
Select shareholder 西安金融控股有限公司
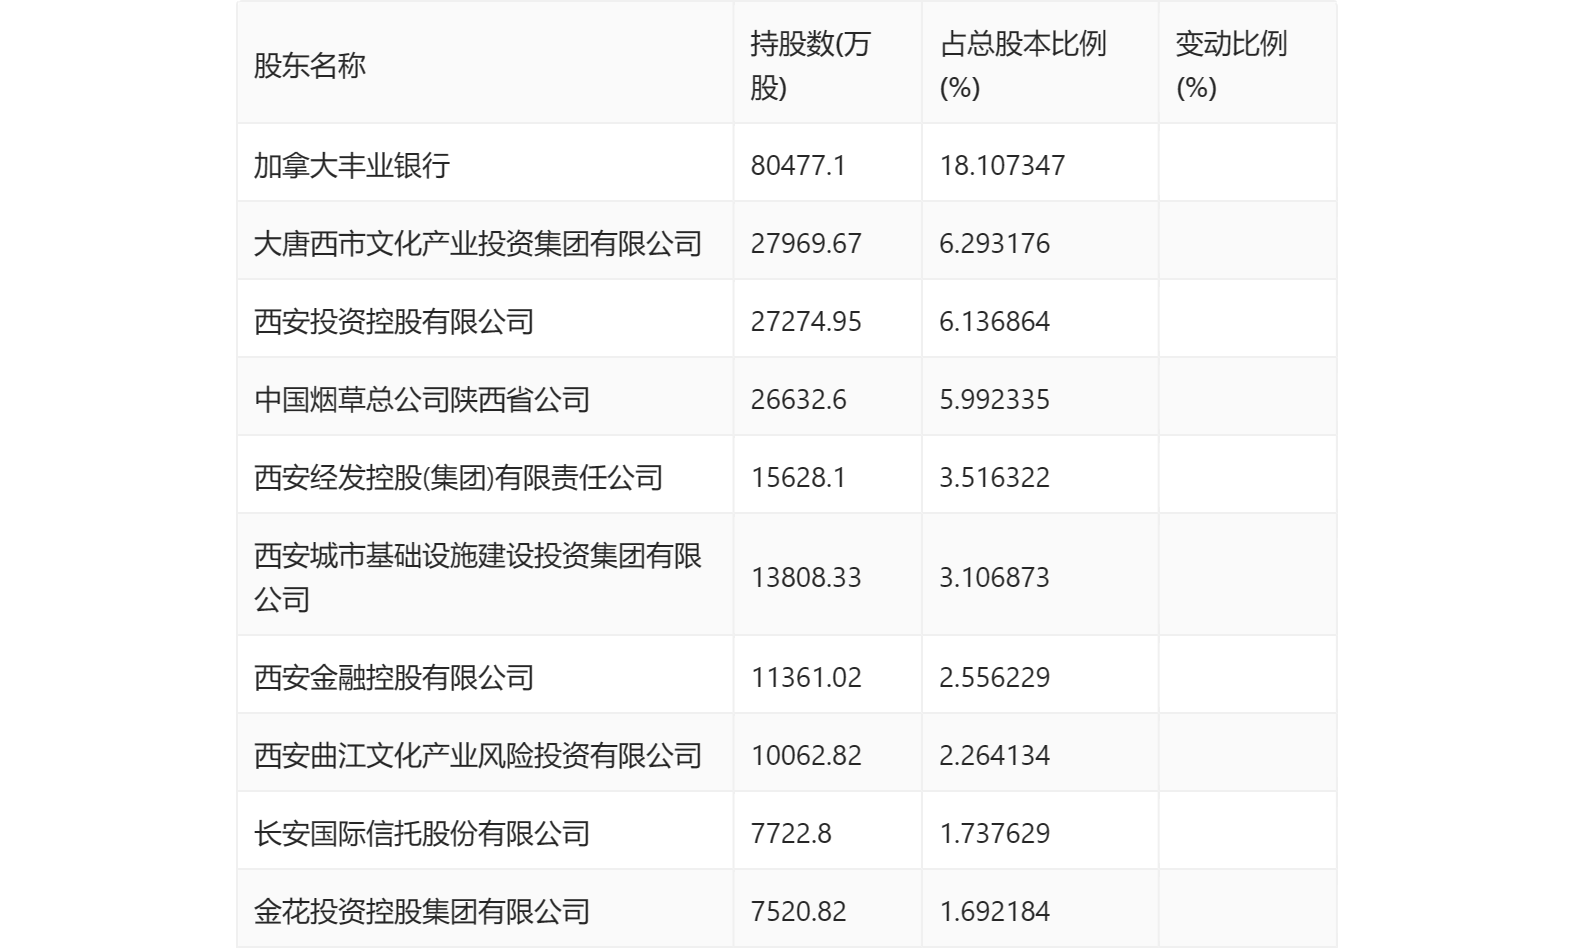tap(394, 677)
